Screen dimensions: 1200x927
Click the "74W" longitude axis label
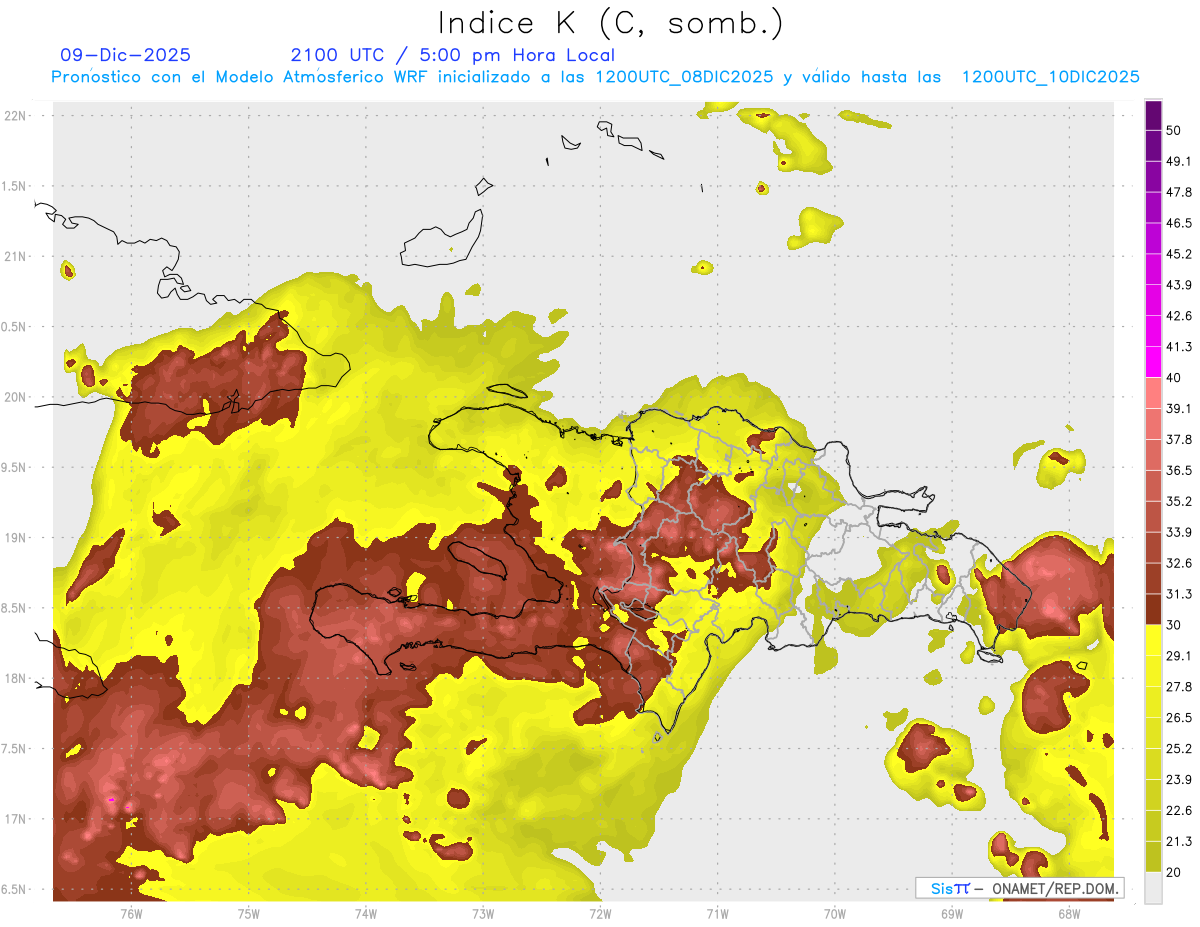(x=366, y=913)
